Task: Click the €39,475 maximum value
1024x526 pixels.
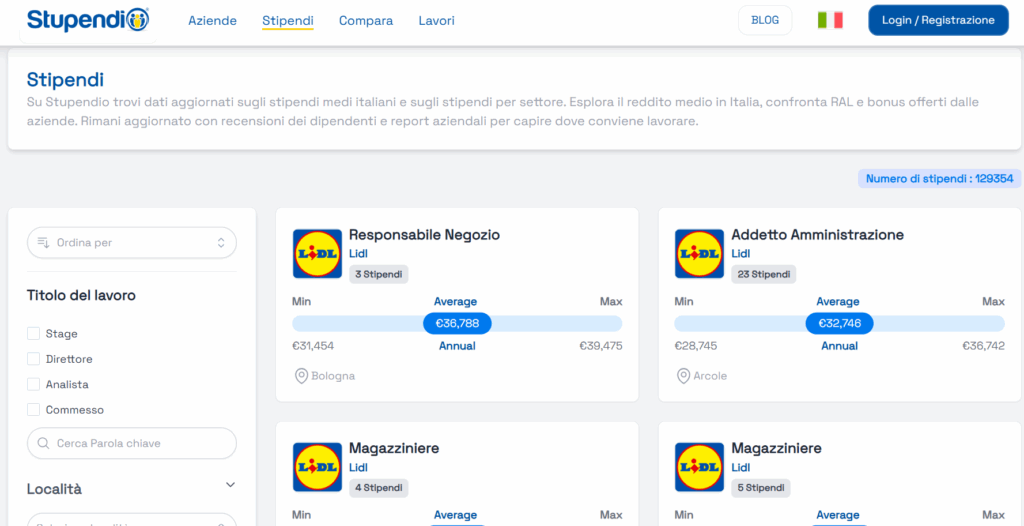Action: 601,346
